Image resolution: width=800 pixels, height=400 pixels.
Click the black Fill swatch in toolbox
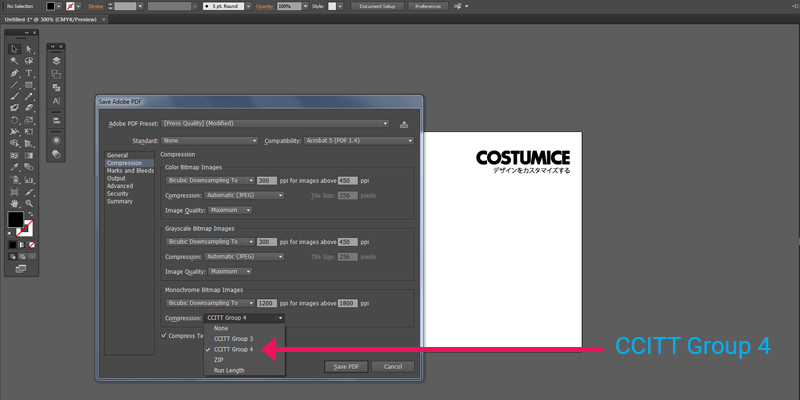tap(15, 219)
